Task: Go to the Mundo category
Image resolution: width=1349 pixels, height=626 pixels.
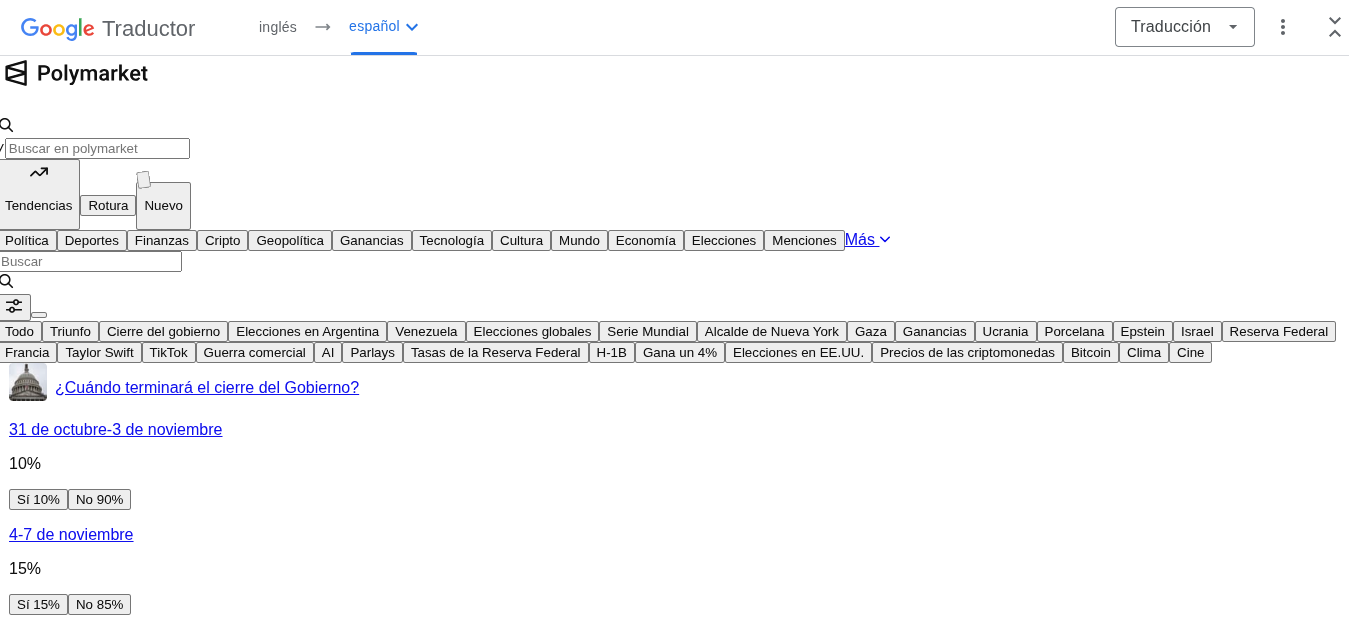Action: tap(579, 240)
